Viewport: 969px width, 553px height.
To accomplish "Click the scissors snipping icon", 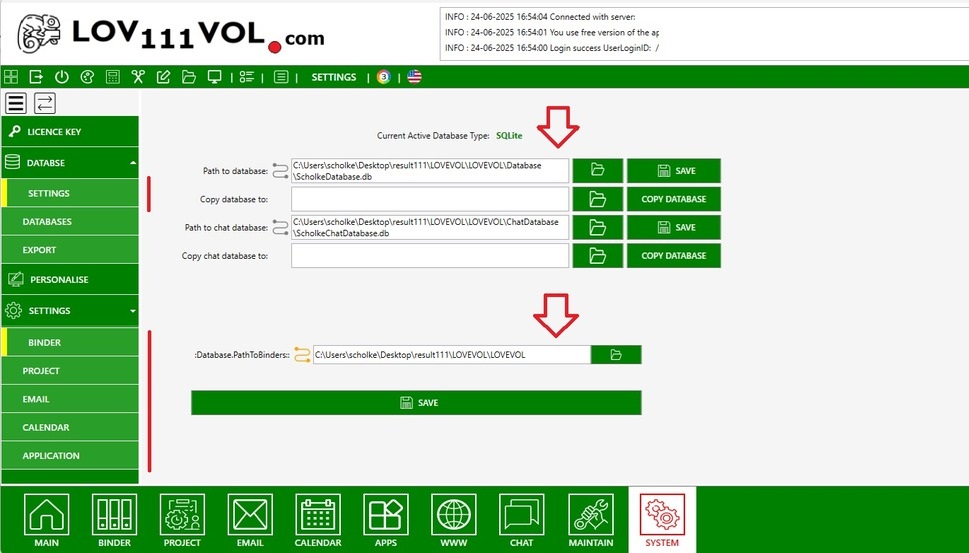I will (138, 77).
